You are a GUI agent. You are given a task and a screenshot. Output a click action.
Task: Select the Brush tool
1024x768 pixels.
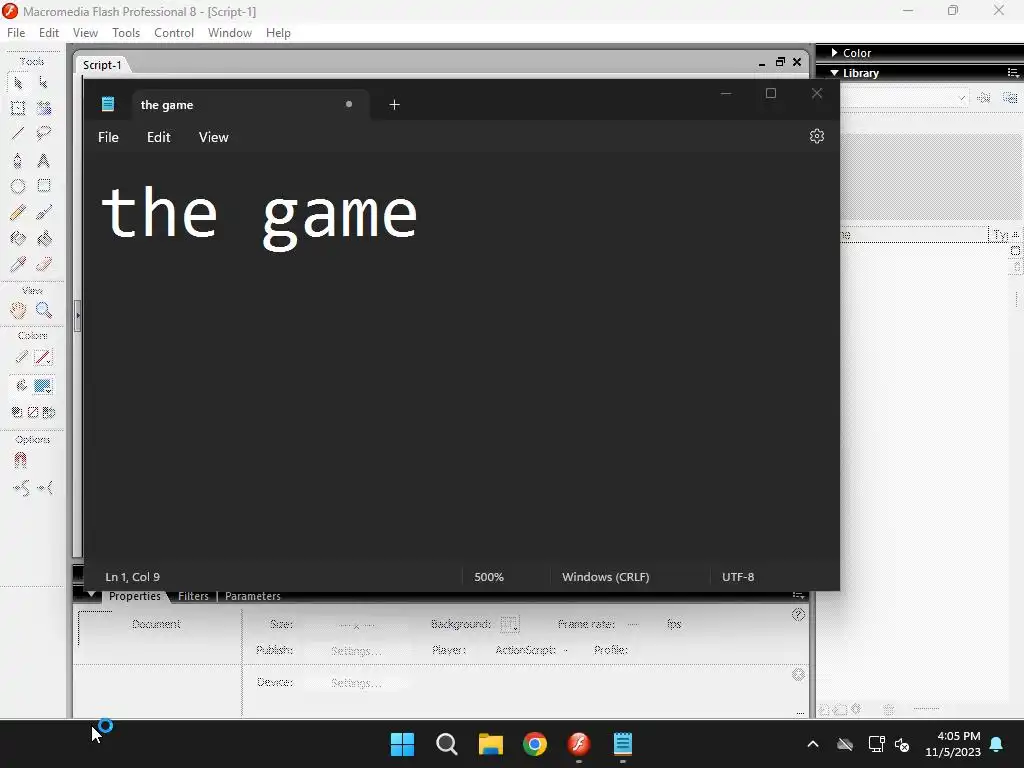44,212
